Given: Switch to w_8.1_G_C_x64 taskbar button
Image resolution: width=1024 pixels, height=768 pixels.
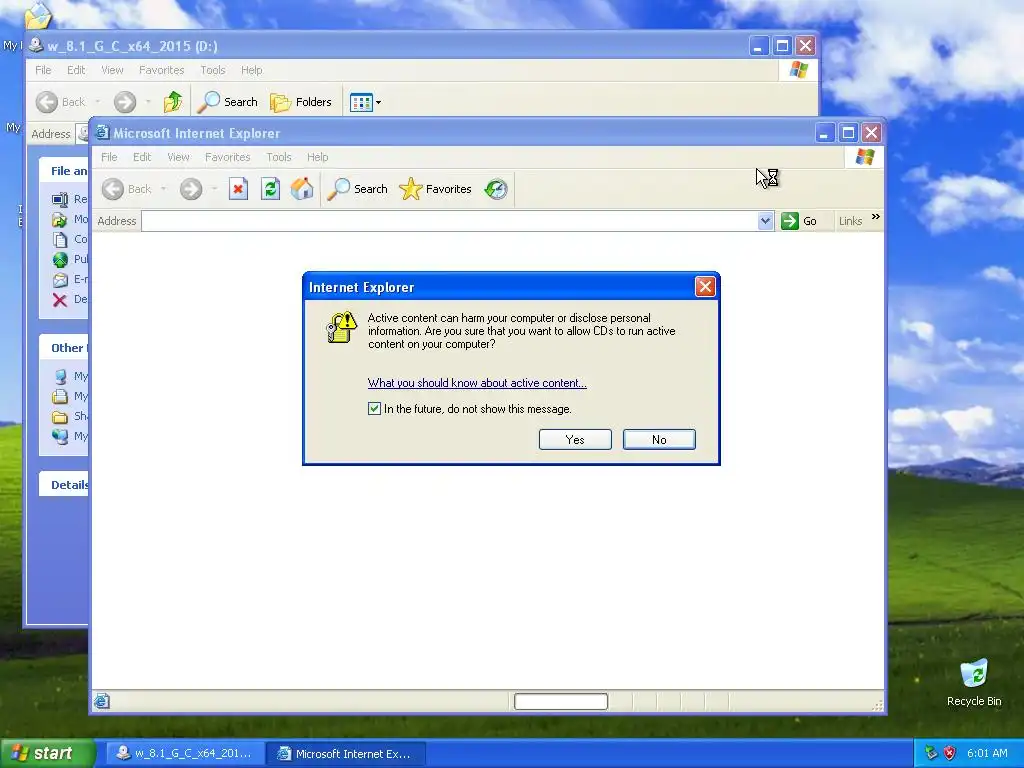Looking at the screenshot, I should point(185,754).
